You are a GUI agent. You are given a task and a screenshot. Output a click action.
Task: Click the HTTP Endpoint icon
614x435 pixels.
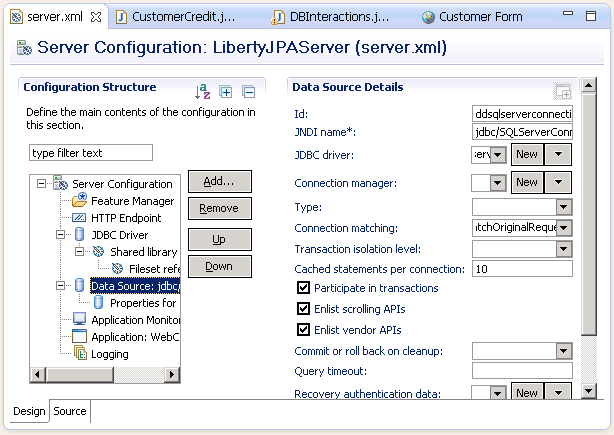coord(80,218)
